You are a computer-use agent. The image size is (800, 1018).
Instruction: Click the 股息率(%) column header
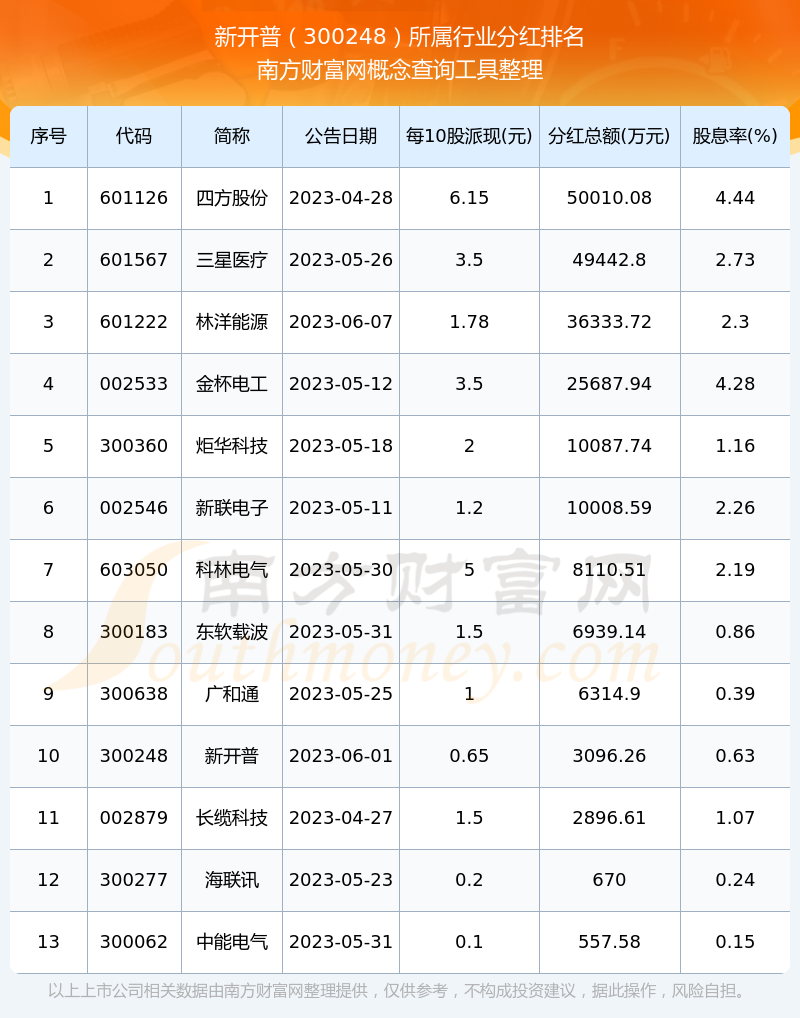[735, 136]
